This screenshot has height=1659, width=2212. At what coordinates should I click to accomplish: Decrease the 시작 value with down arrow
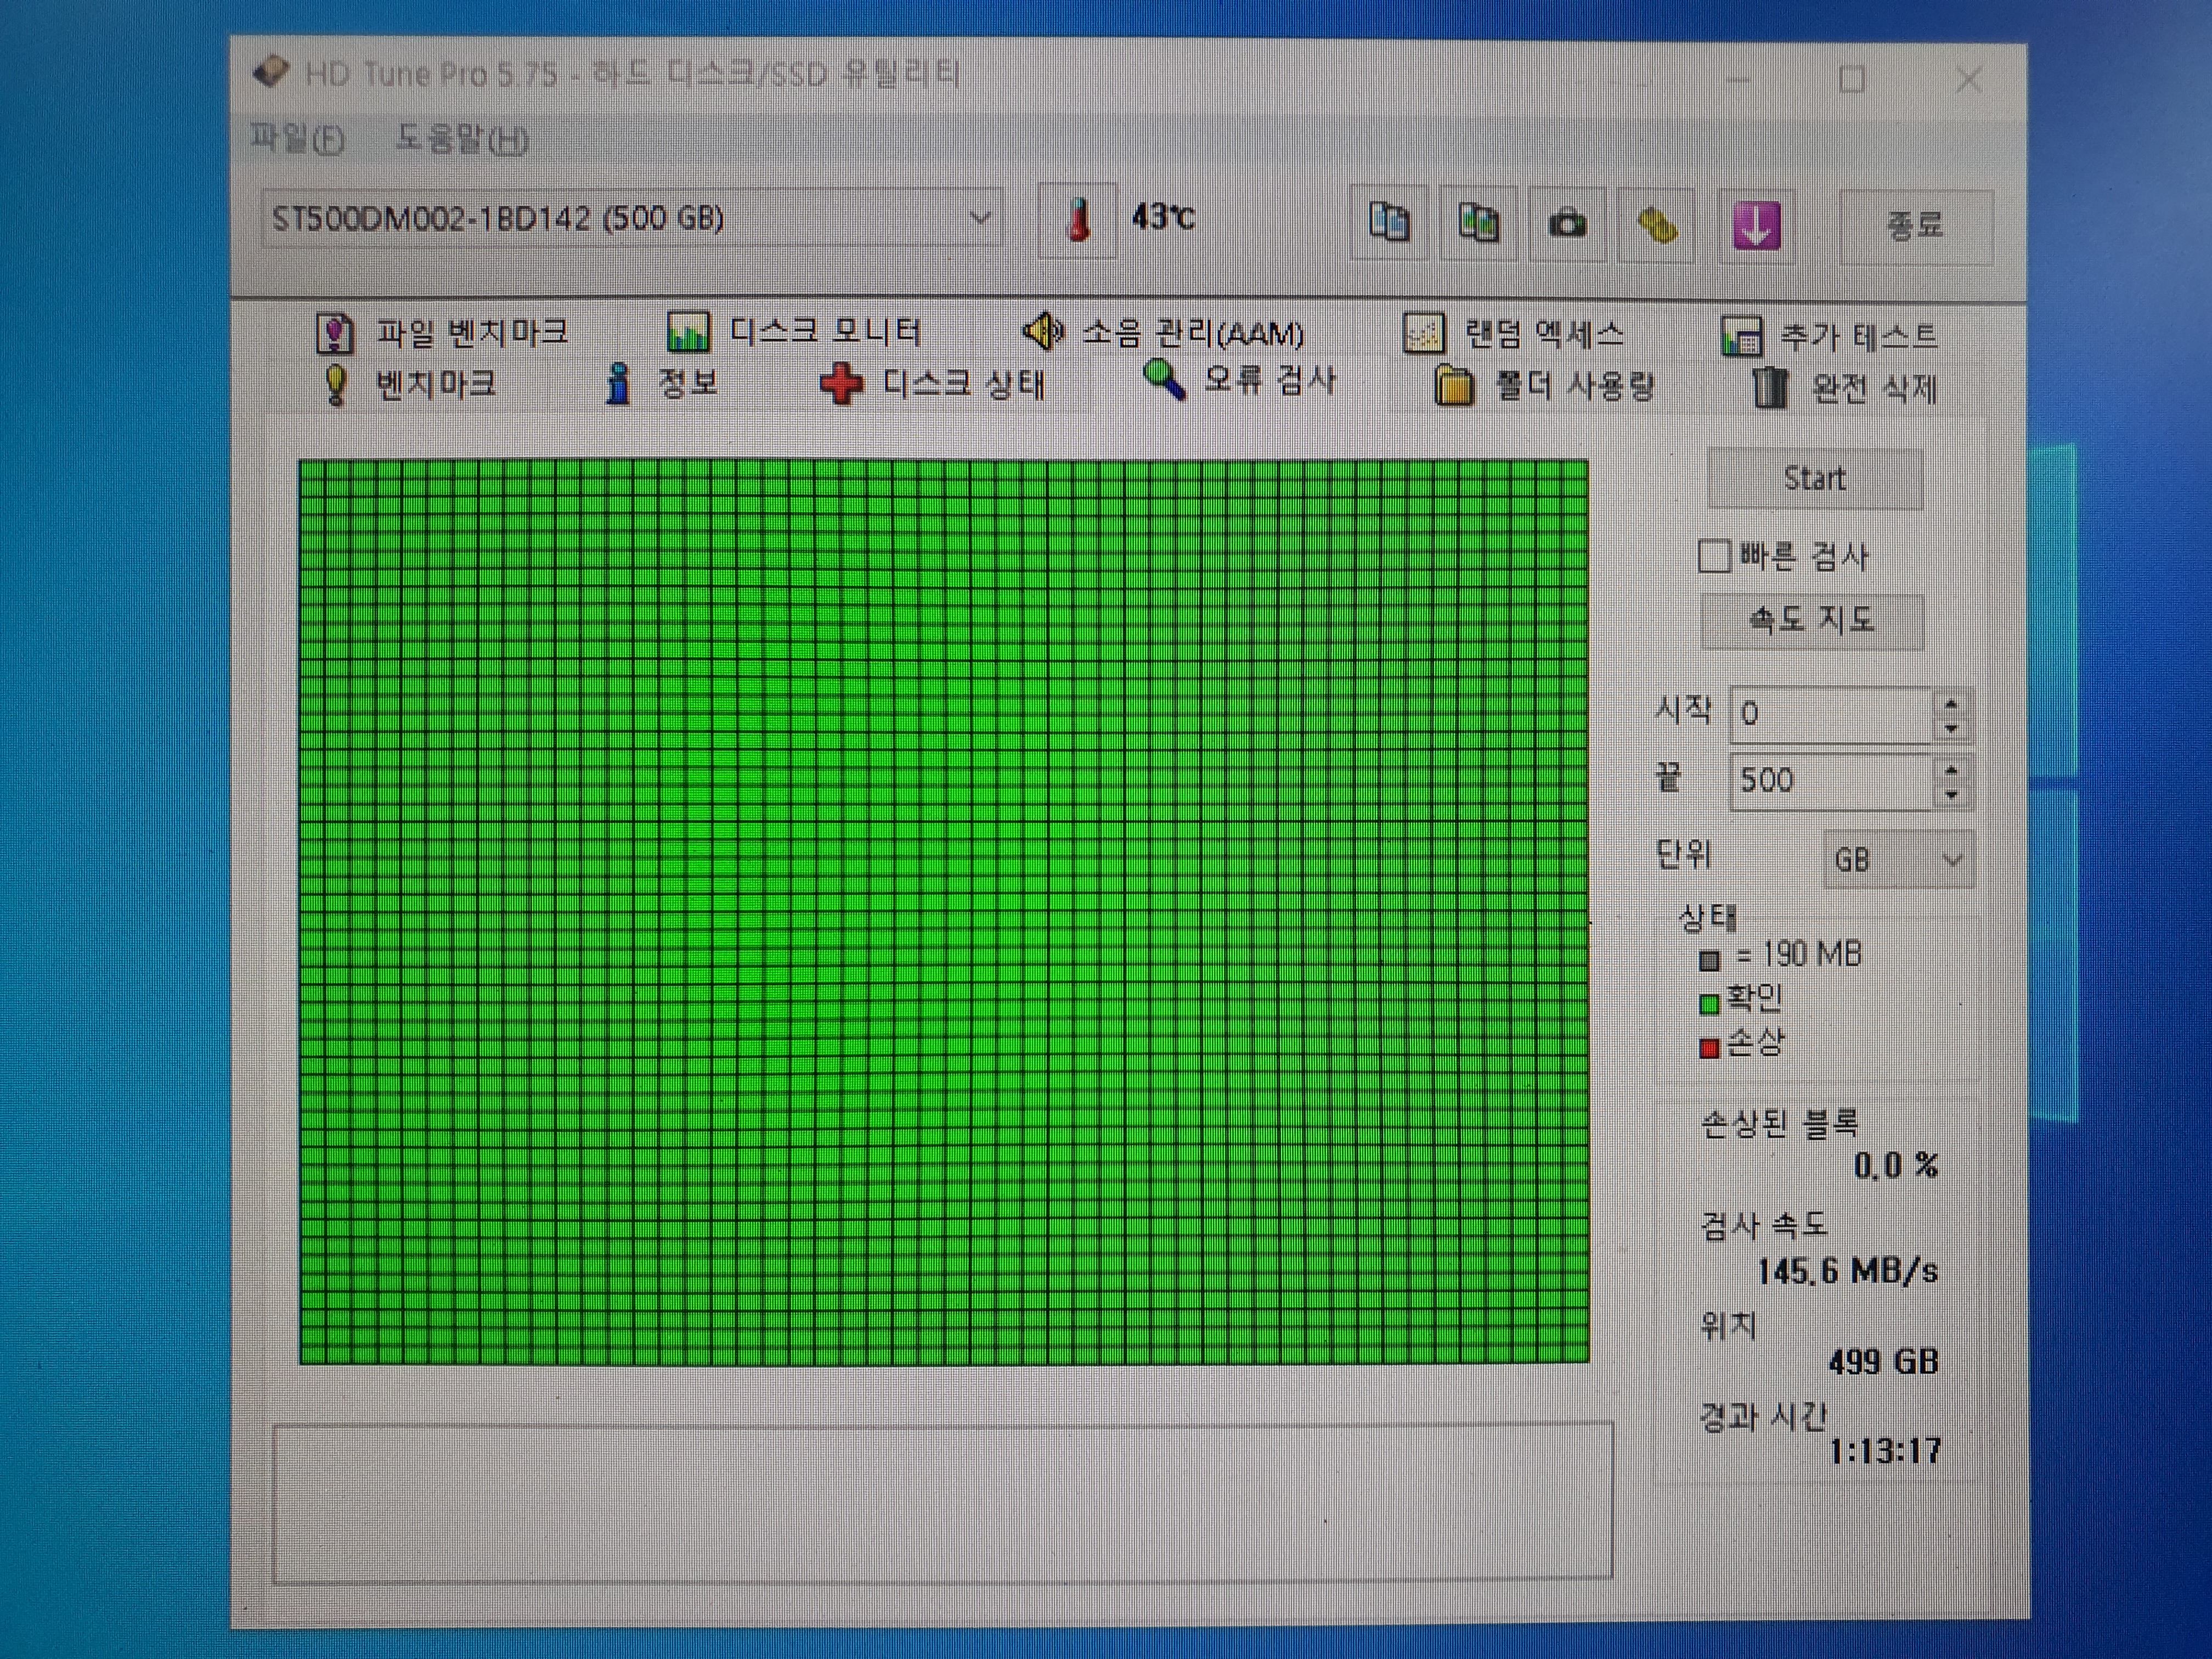tap(1951, 728)
